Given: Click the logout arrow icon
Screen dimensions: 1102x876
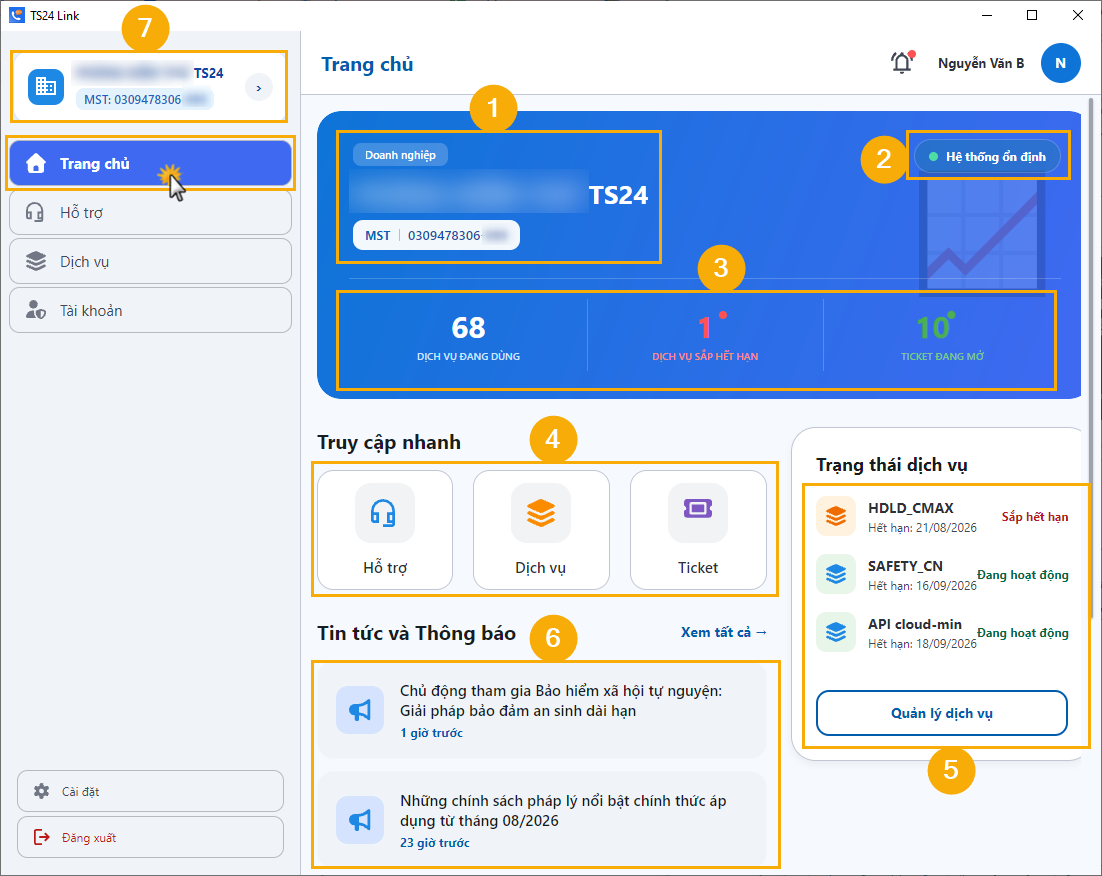Looking at the screenshot, I should point(41,837).
